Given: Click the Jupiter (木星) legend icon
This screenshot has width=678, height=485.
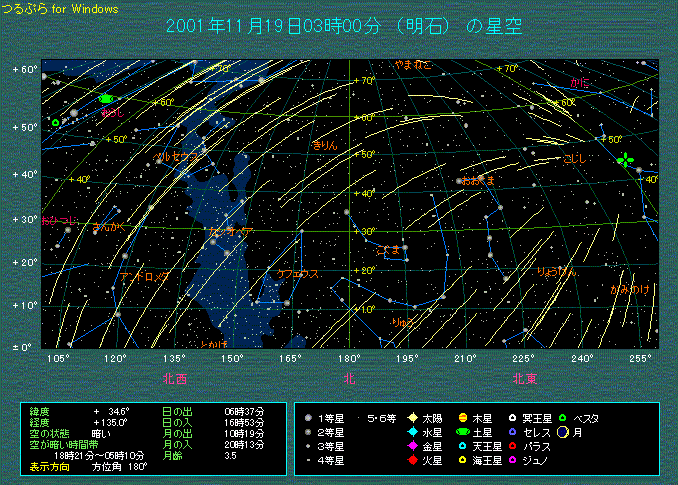Looking at the screenshot, I should (463, 417).
